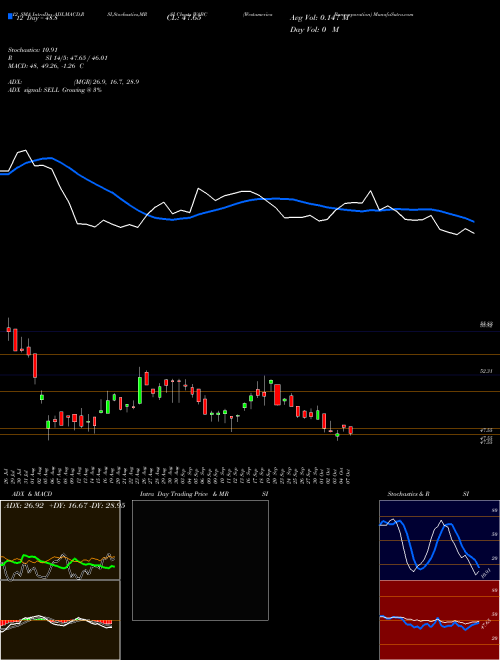The image size is (500, 660).
Task: Click the 'Day Vol: 0 M' text
Action: [x=314, y=29]
